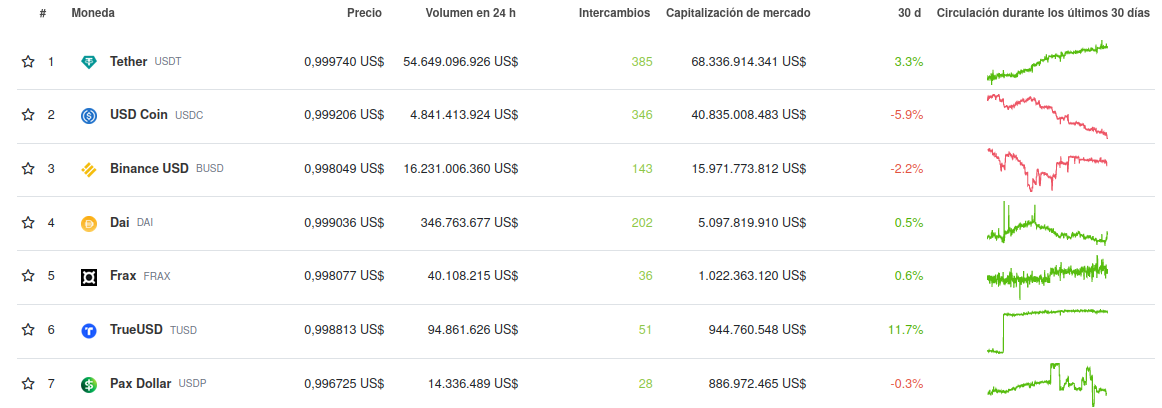Toggle the favorite star for Tether
Image resolution: width=1162 pixels, height=408 pixels.
point(28,62)
